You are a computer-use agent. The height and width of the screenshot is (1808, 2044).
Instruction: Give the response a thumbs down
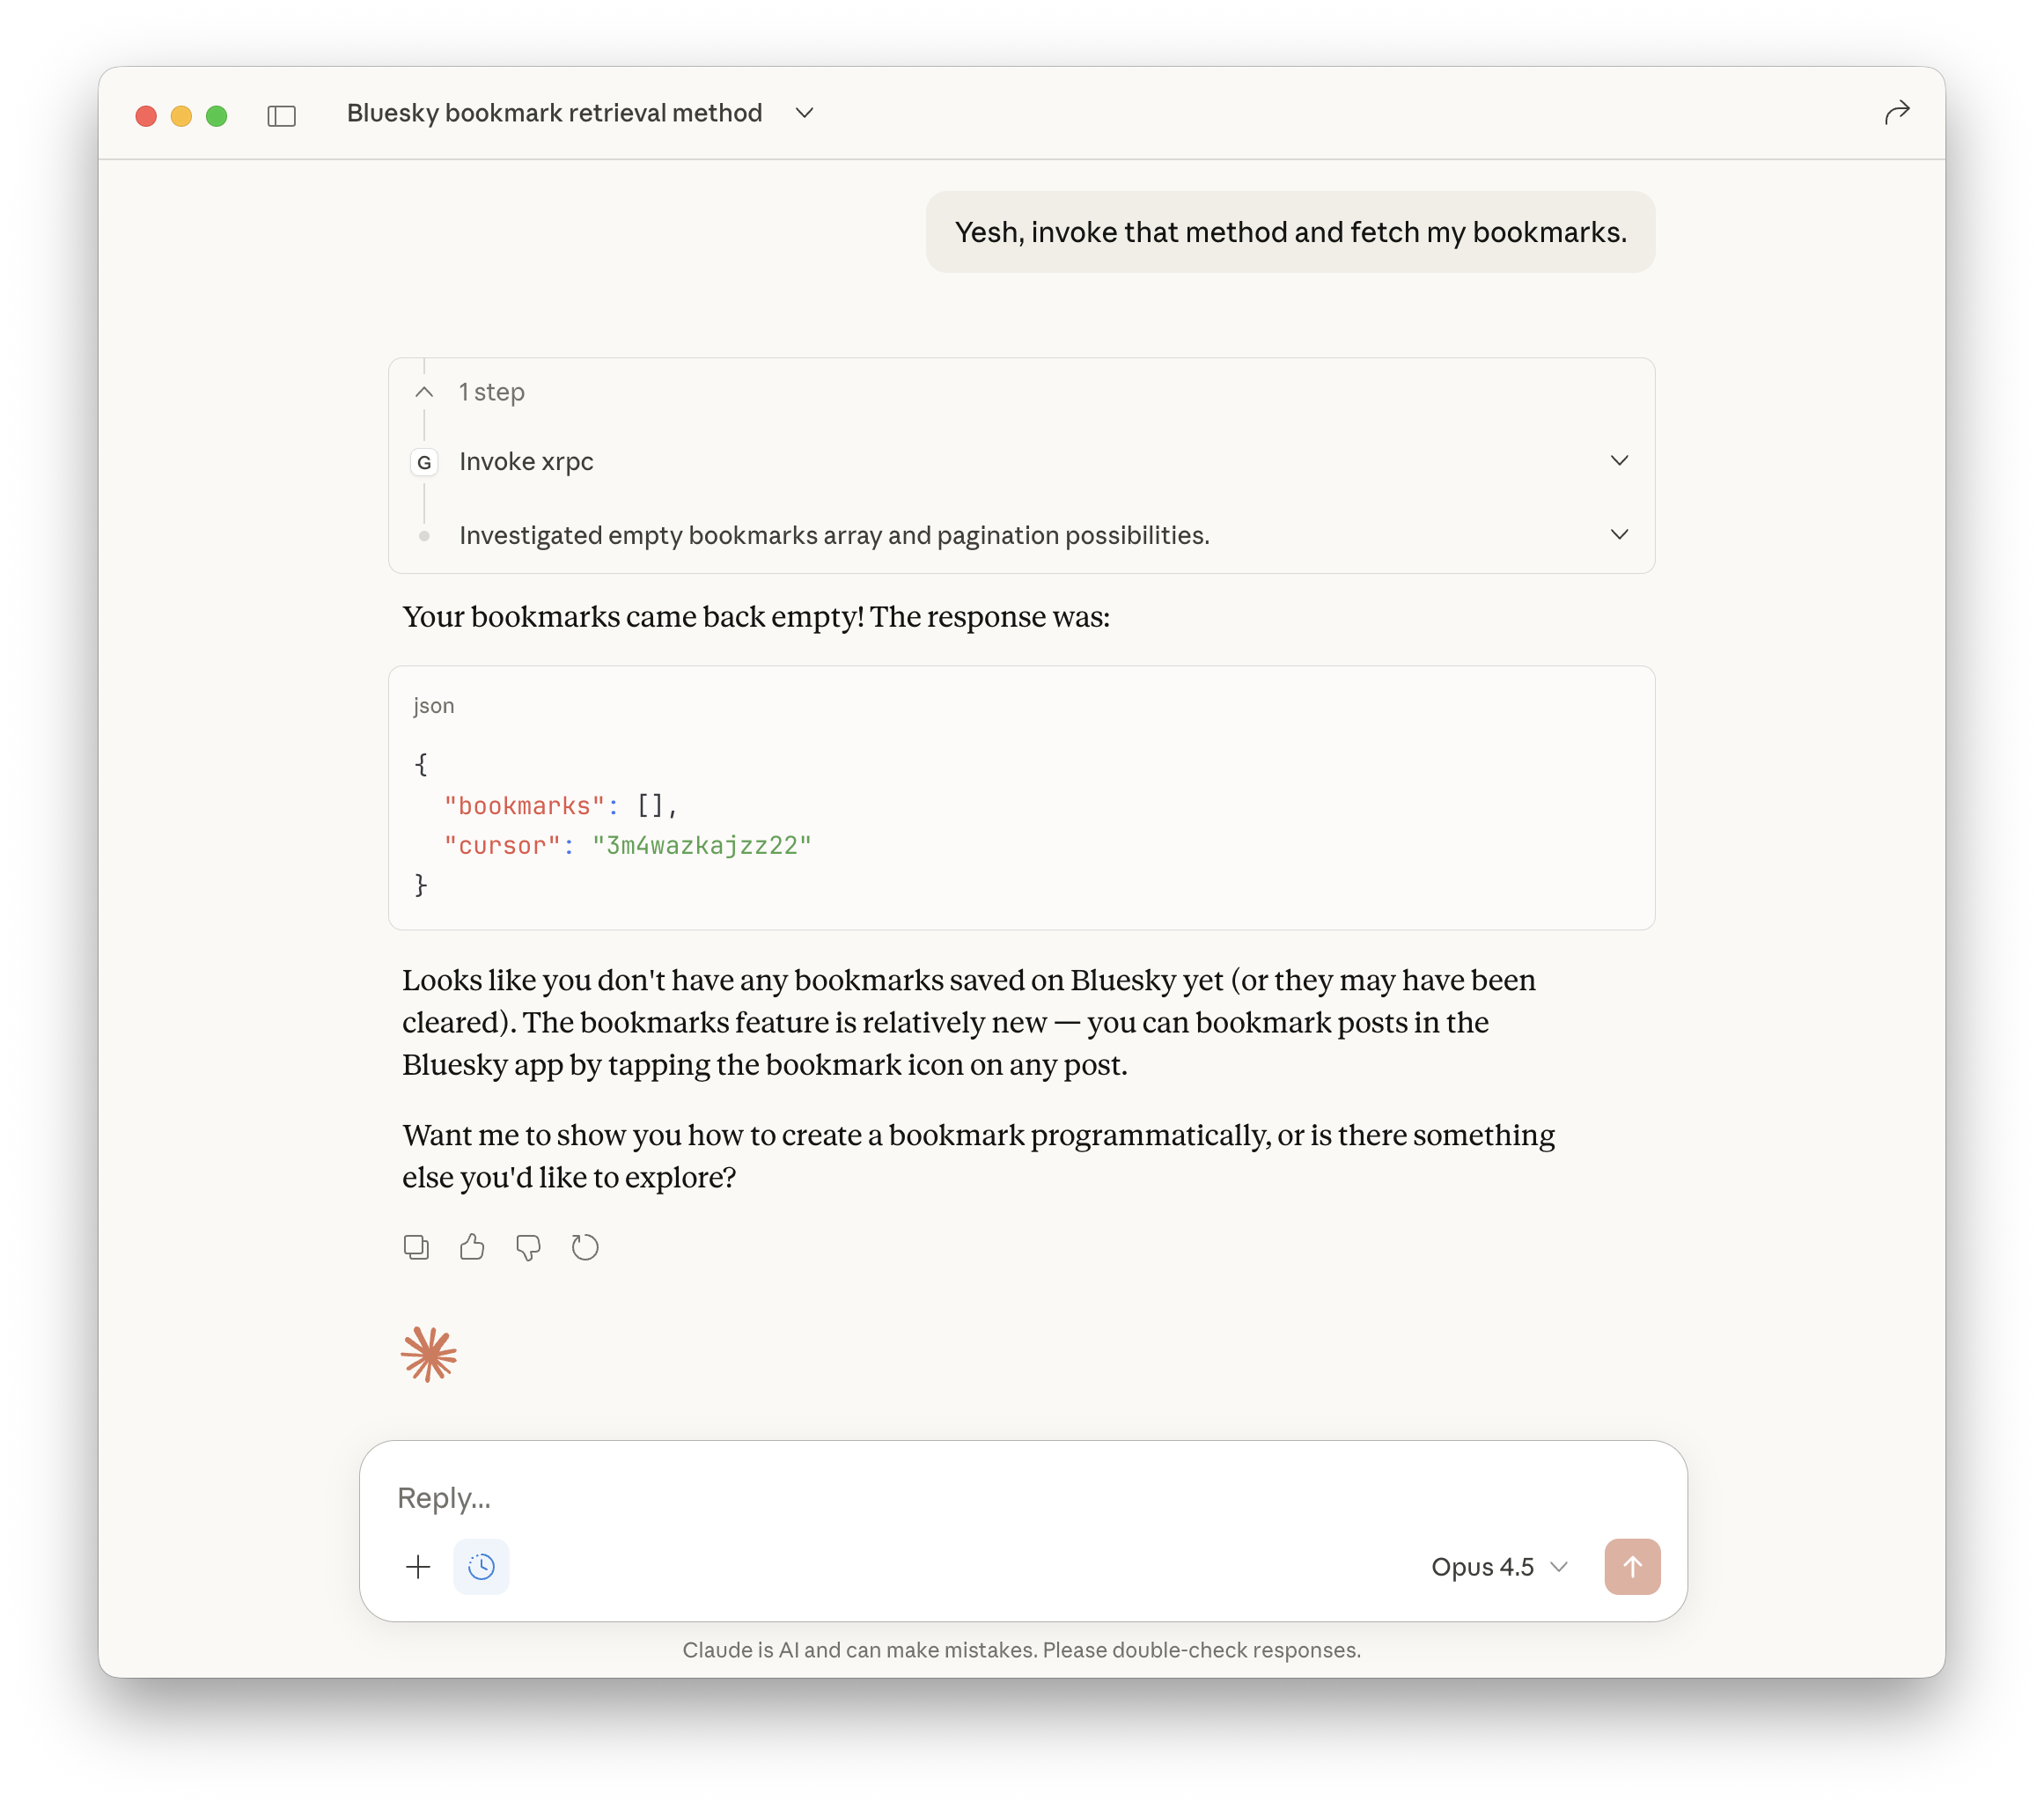point(528,1247)
